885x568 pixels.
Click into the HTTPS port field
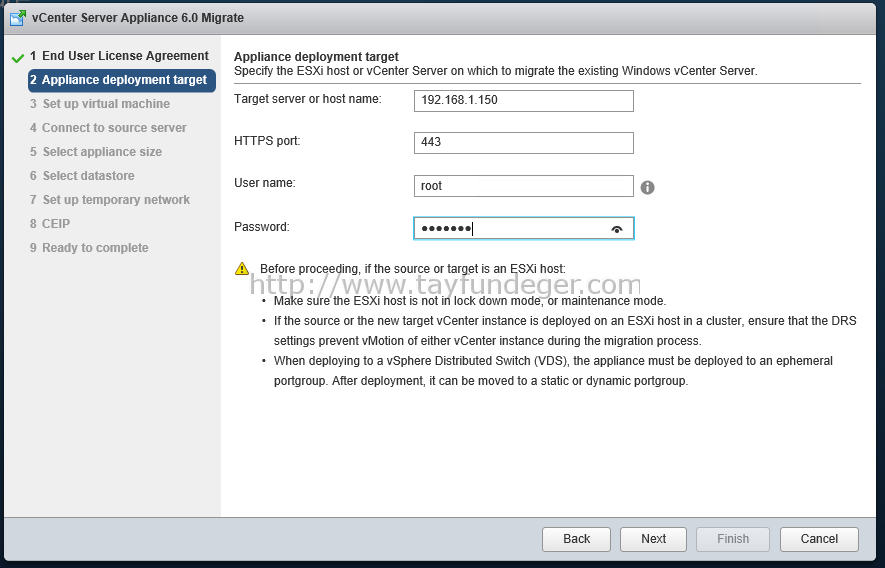point(524,143)
